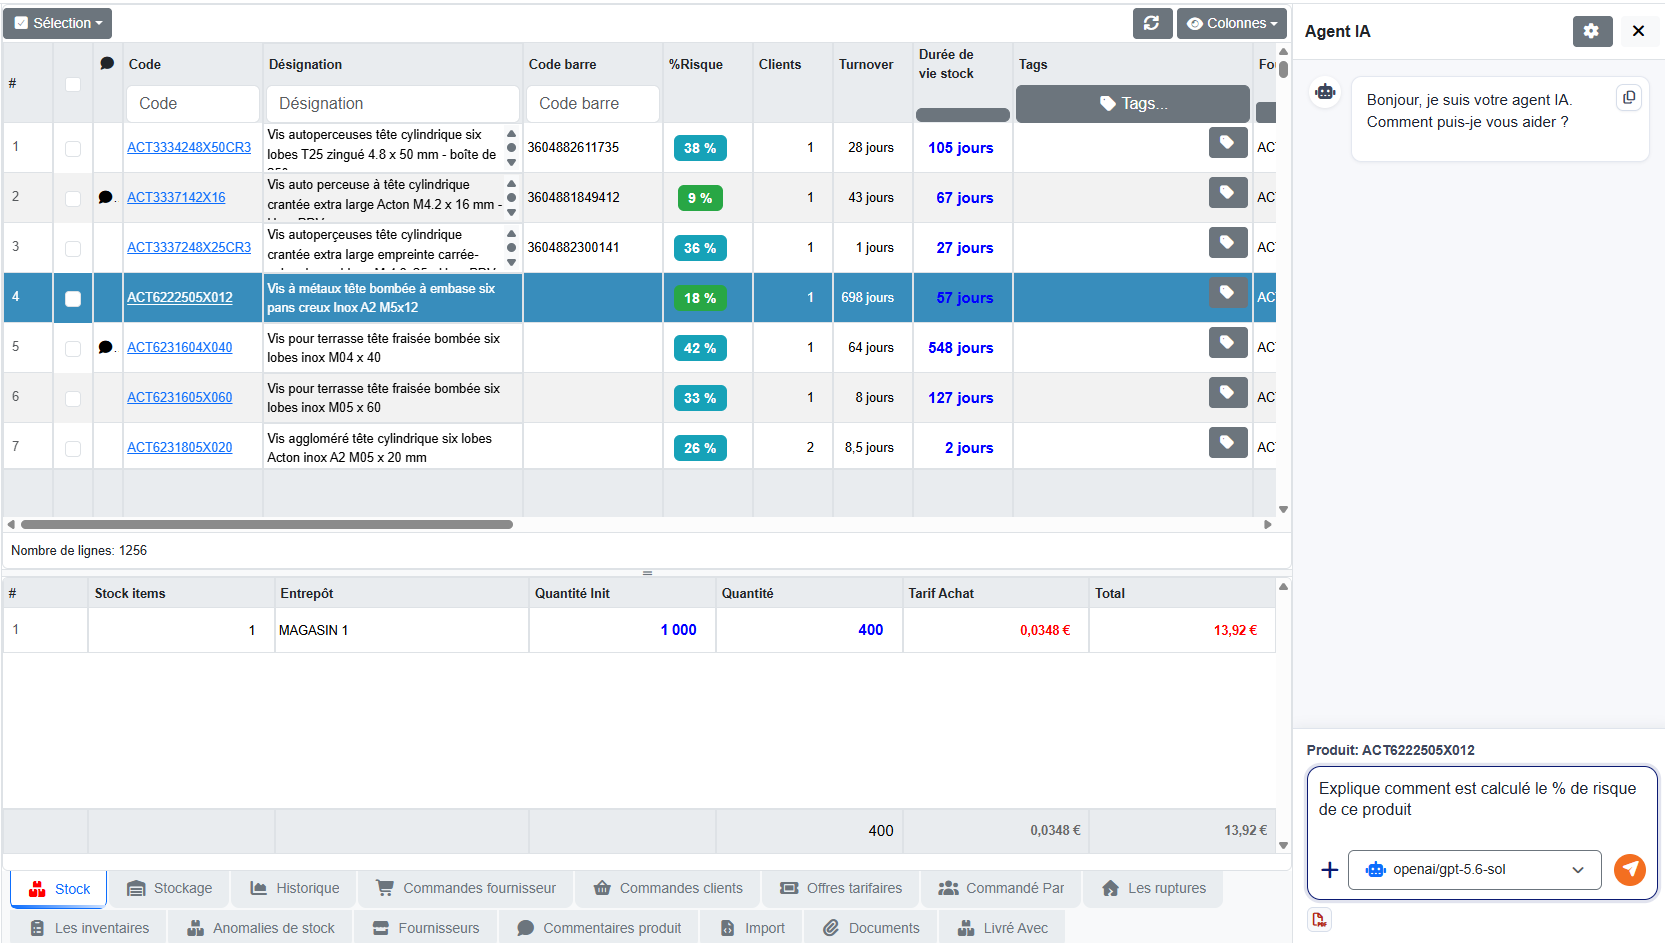
Task: Open Agent IA settings gear
Action: pos(1592,31)
